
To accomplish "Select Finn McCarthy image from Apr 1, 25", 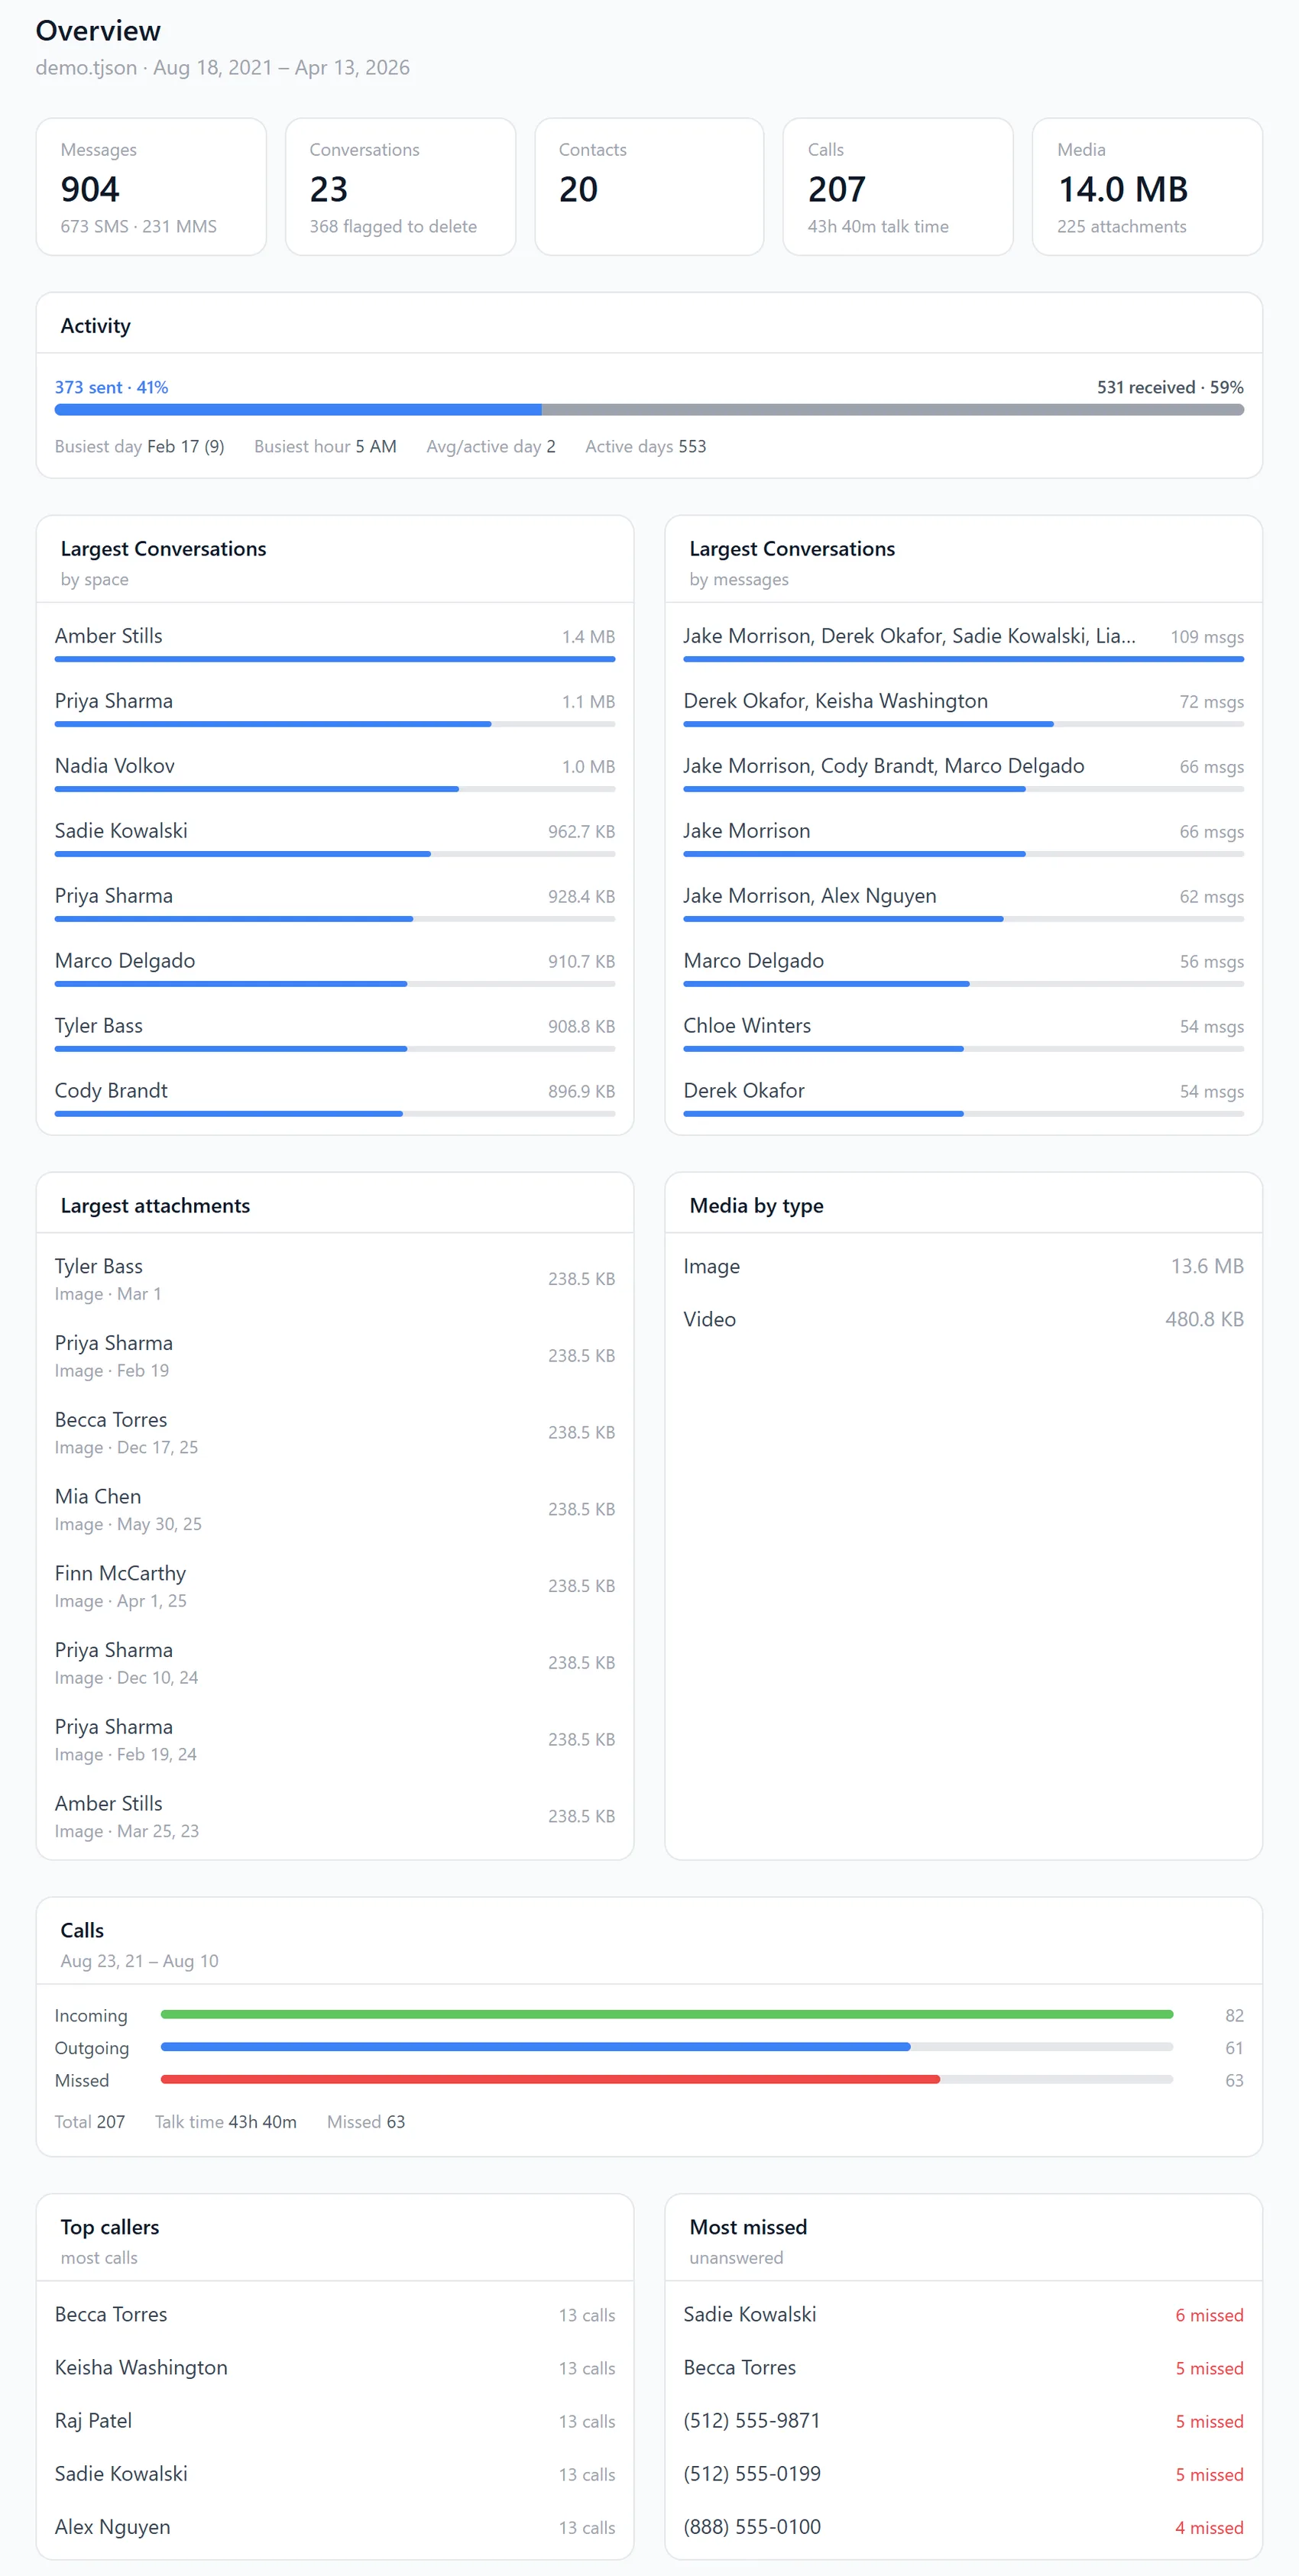I will (x=335, y=1586).
